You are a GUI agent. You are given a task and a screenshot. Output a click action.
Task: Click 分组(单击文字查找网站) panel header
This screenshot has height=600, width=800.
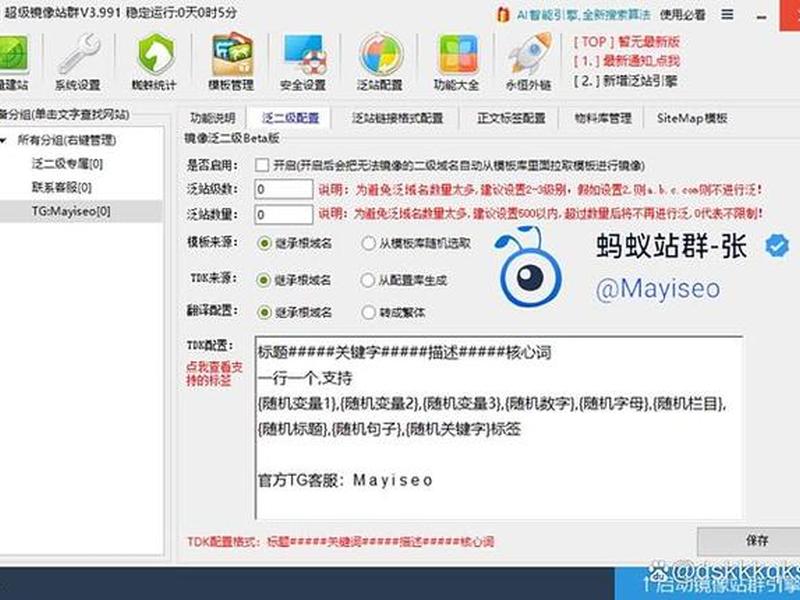[65, 114]
